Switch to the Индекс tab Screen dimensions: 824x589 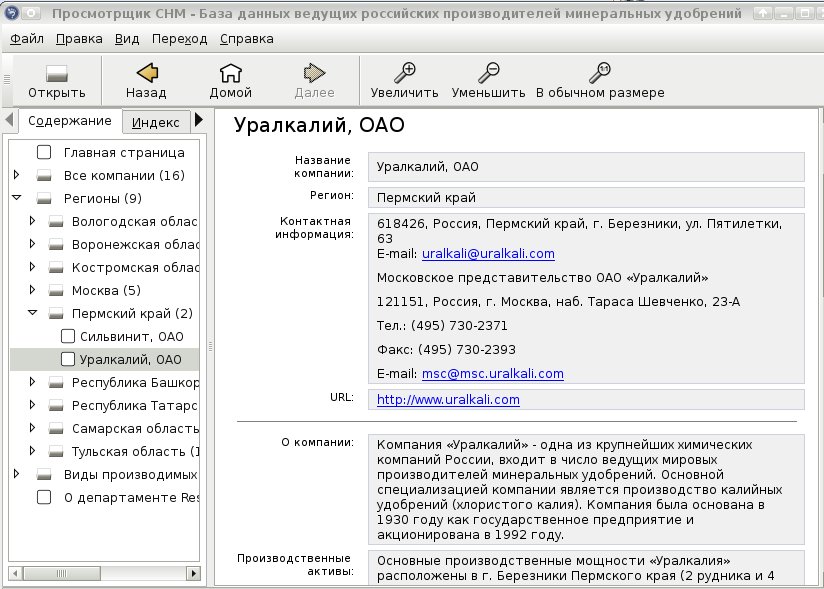pyautogui.click(x=156, y=122)
